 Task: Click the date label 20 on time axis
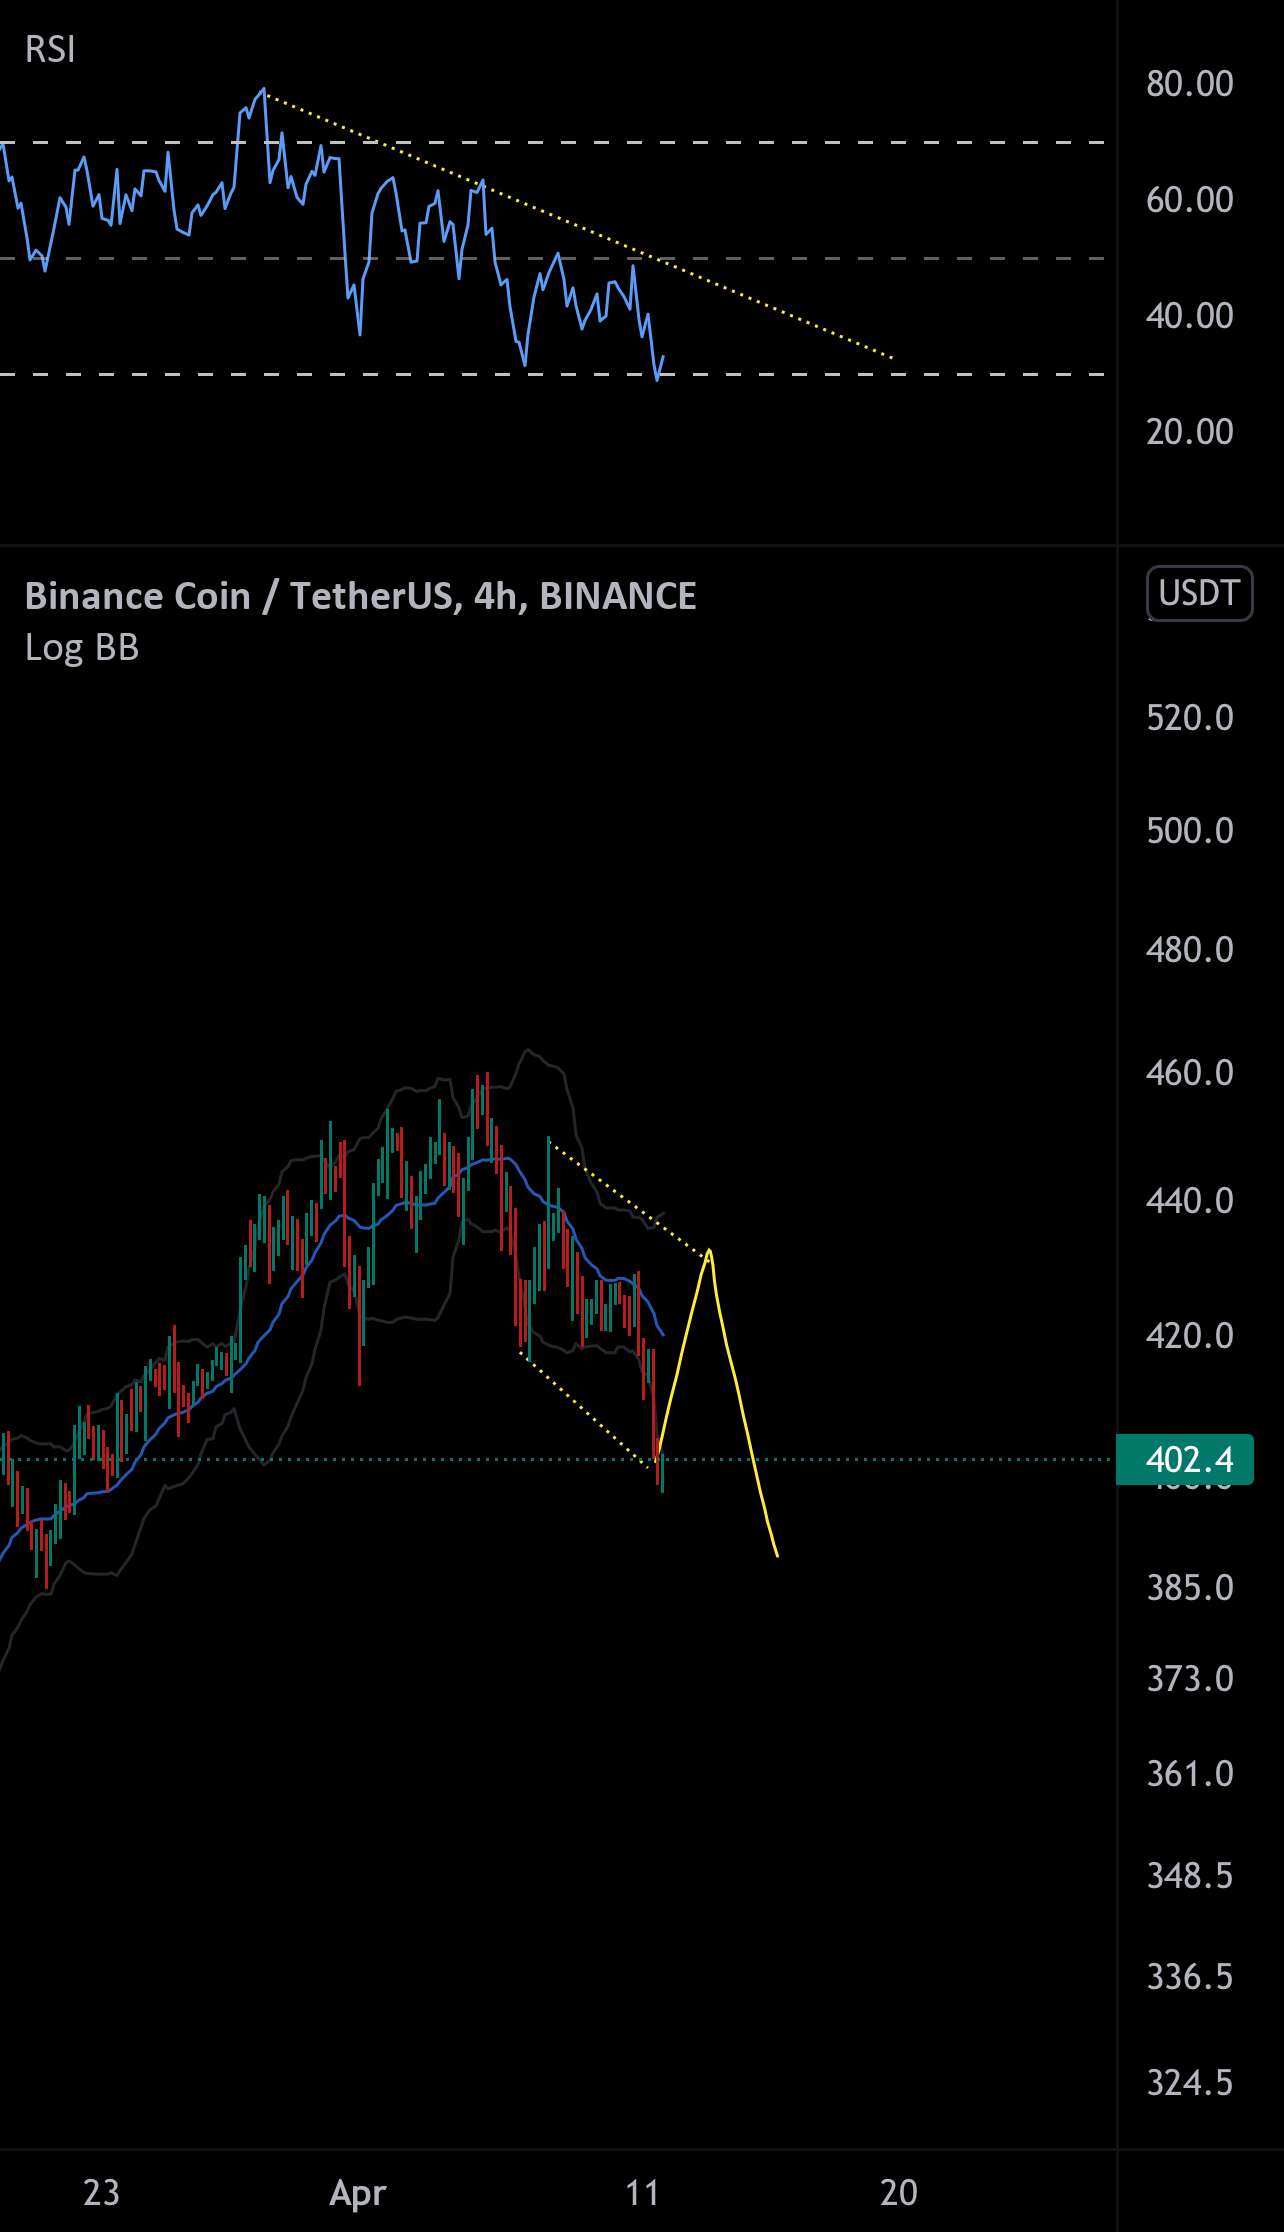899,2193
